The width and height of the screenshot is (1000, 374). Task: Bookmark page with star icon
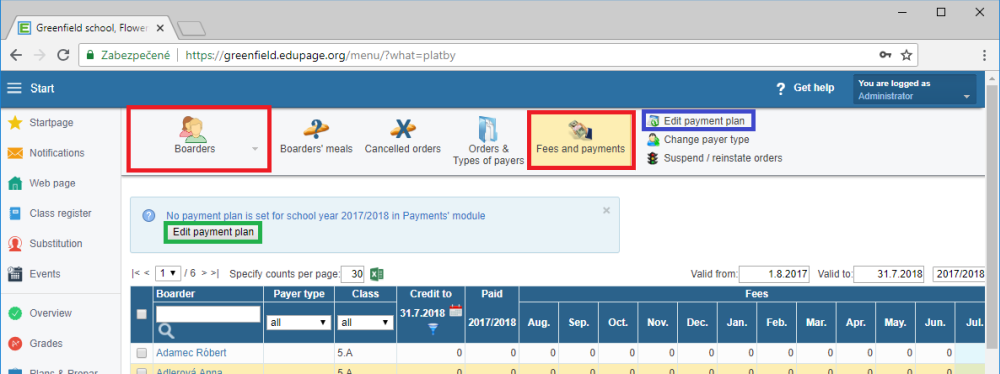tap(906, 55)
